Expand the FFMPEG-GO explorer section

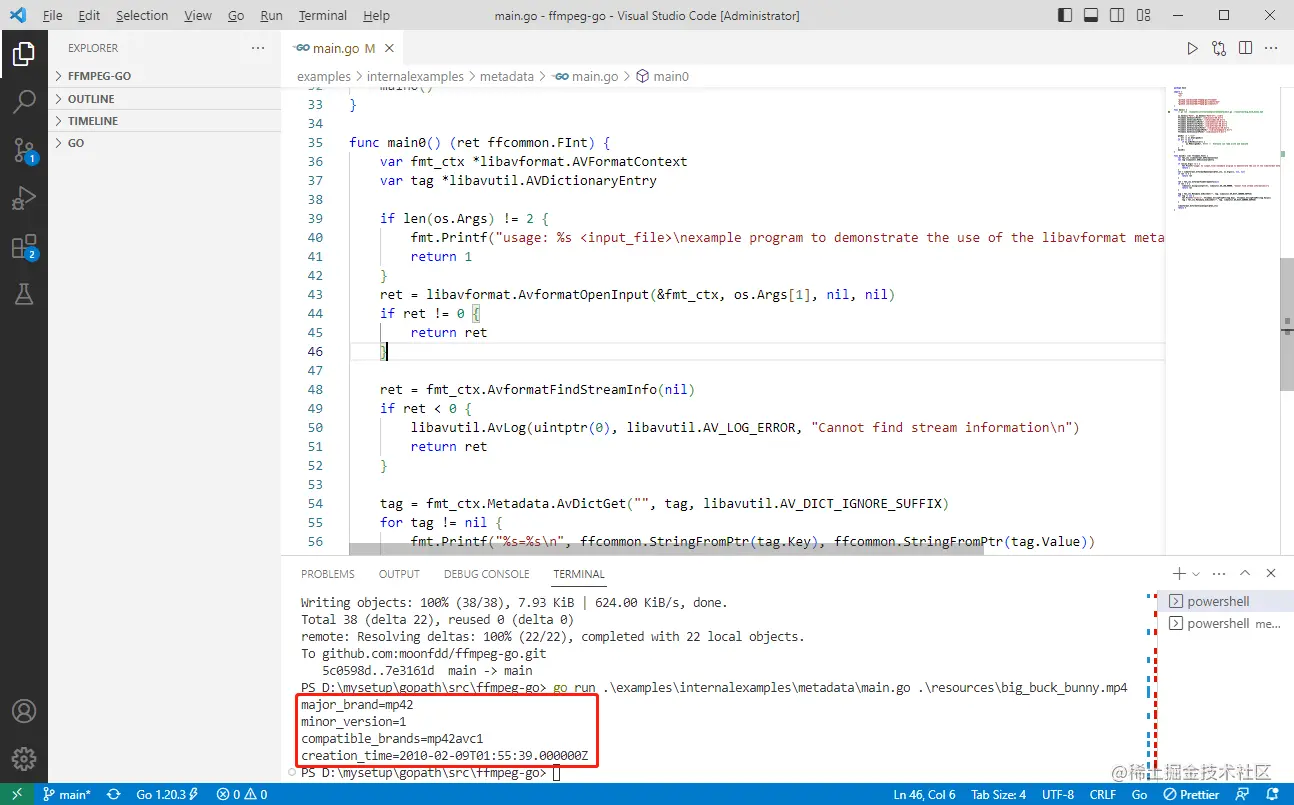pyautogui.click(x=164, y=76)
